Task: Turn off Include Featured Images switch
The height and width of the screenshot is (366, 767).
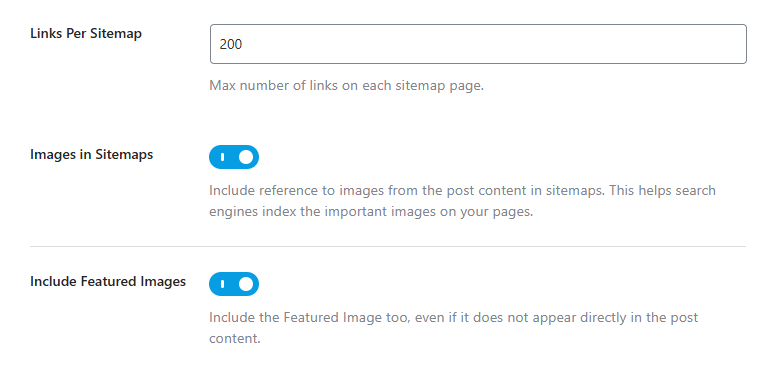Action: 234,284
